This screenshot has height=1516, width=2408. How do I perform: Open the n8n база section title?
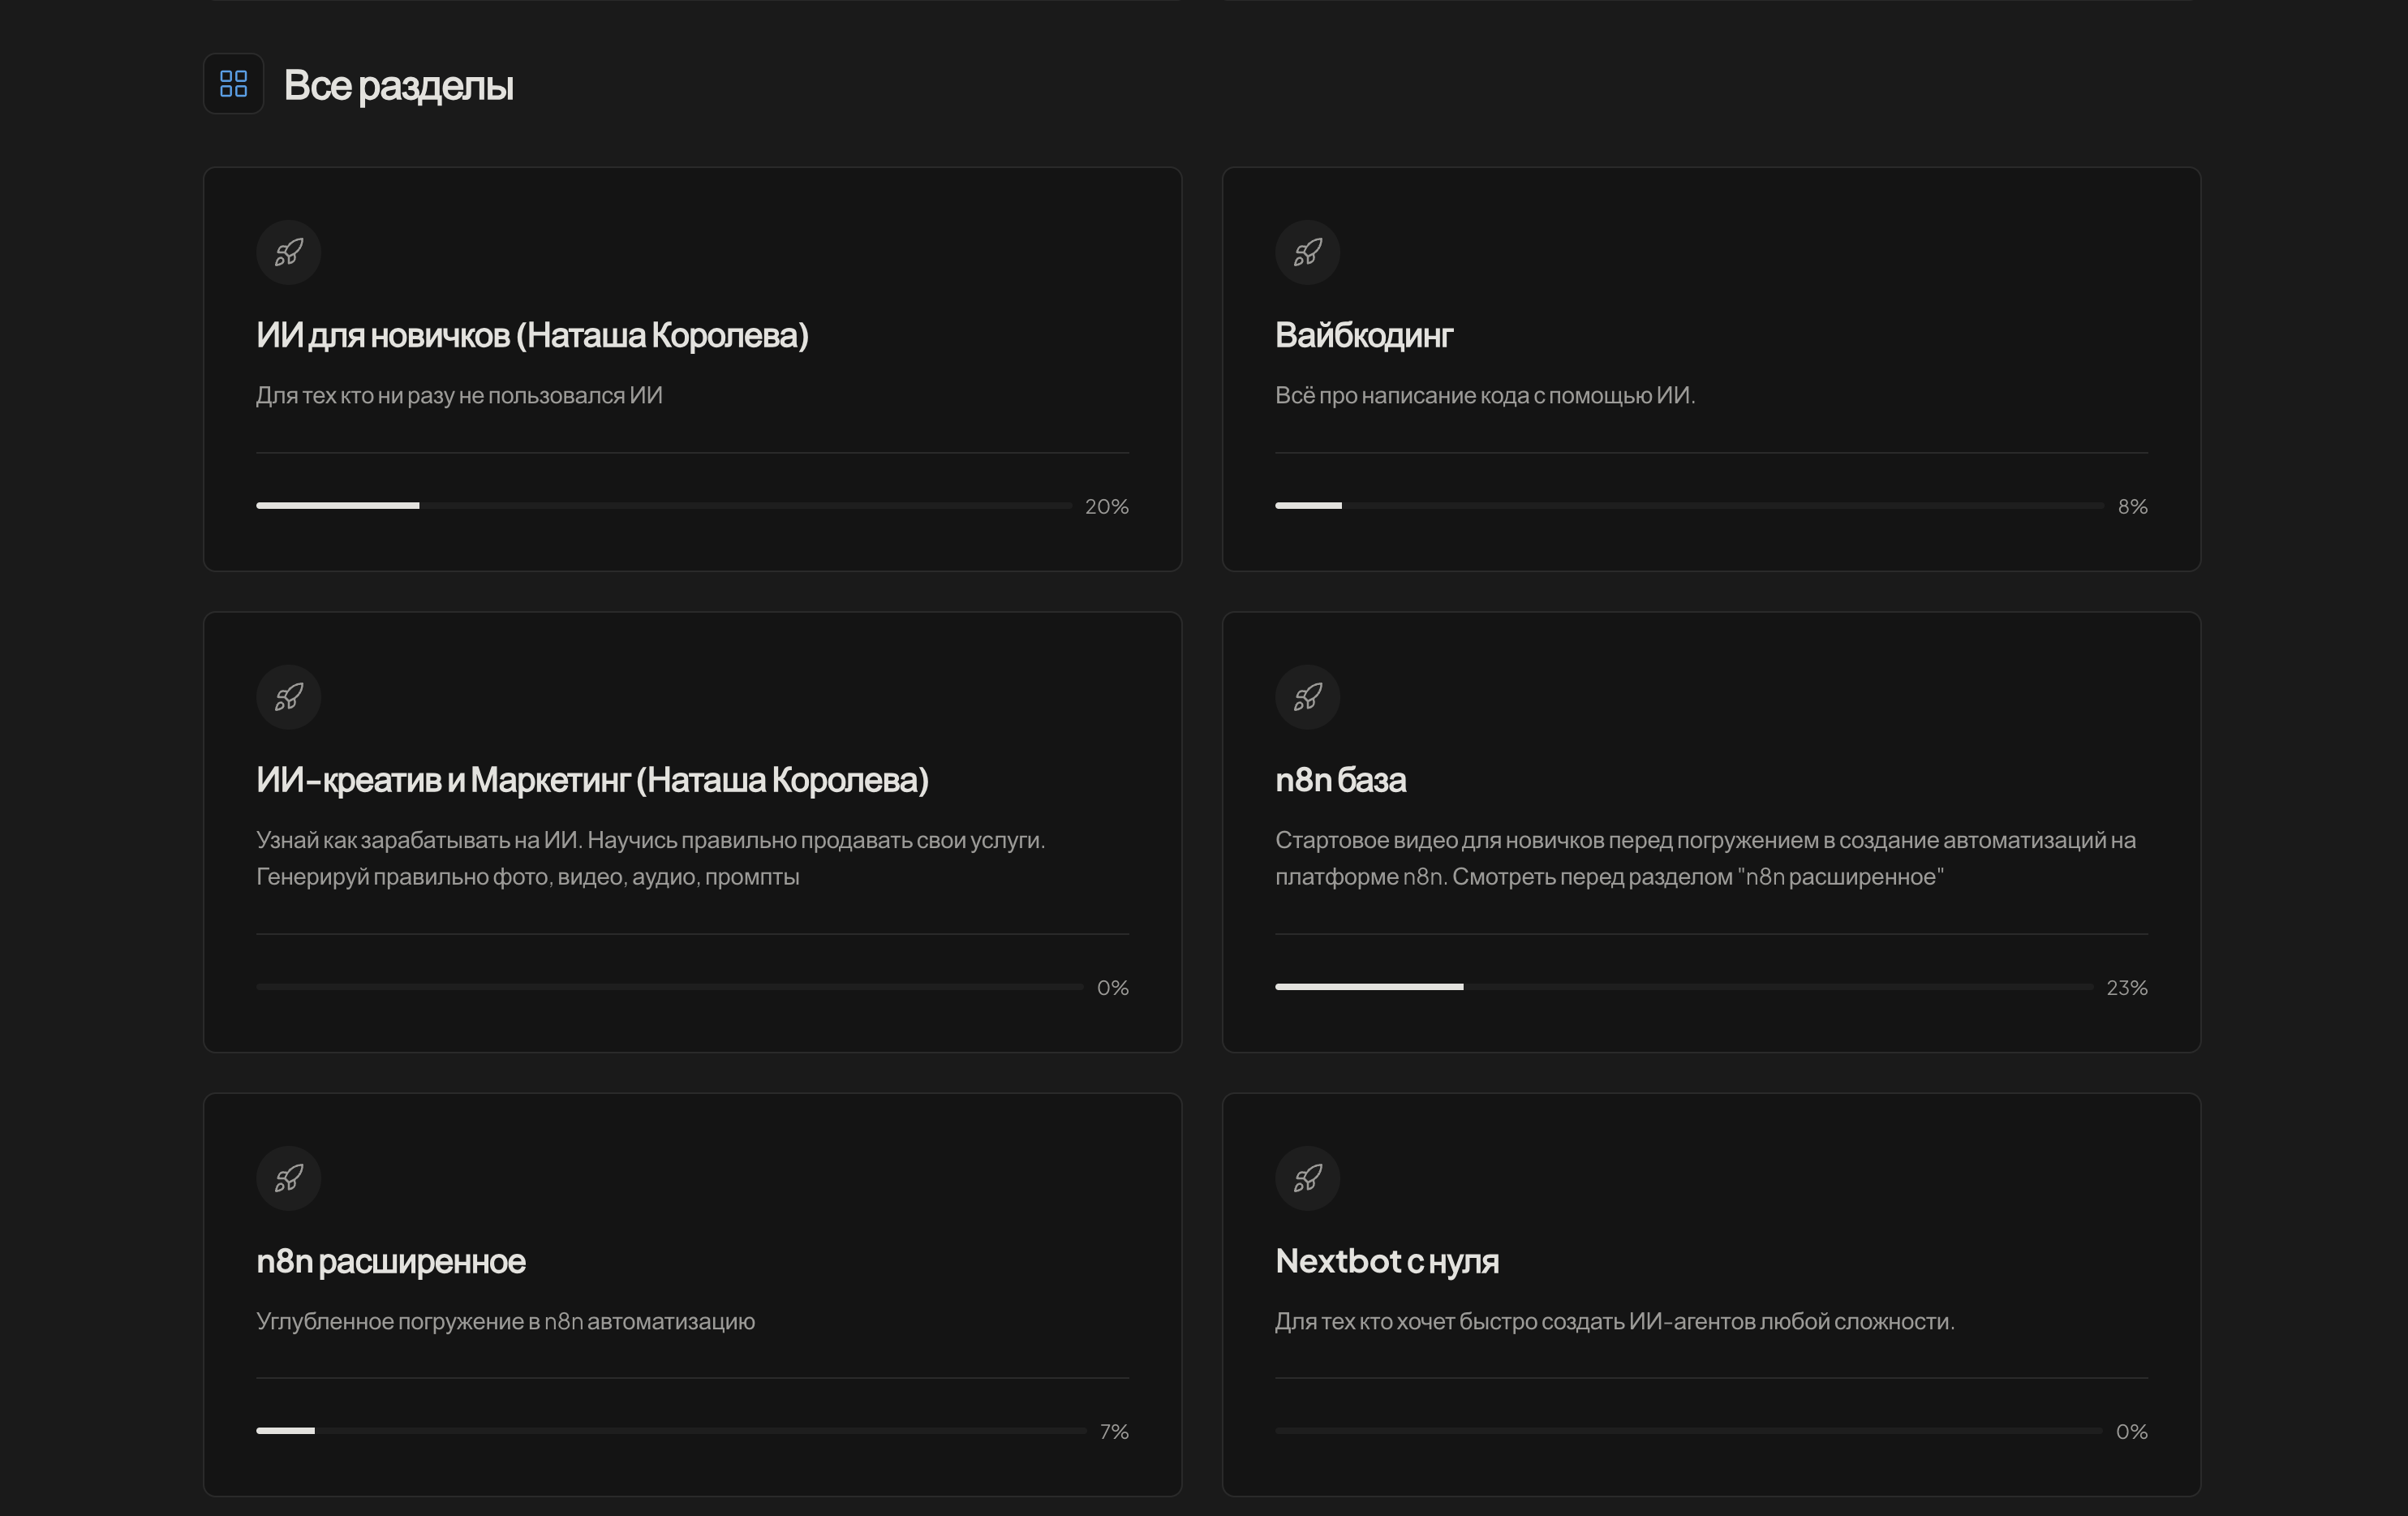1340,780
